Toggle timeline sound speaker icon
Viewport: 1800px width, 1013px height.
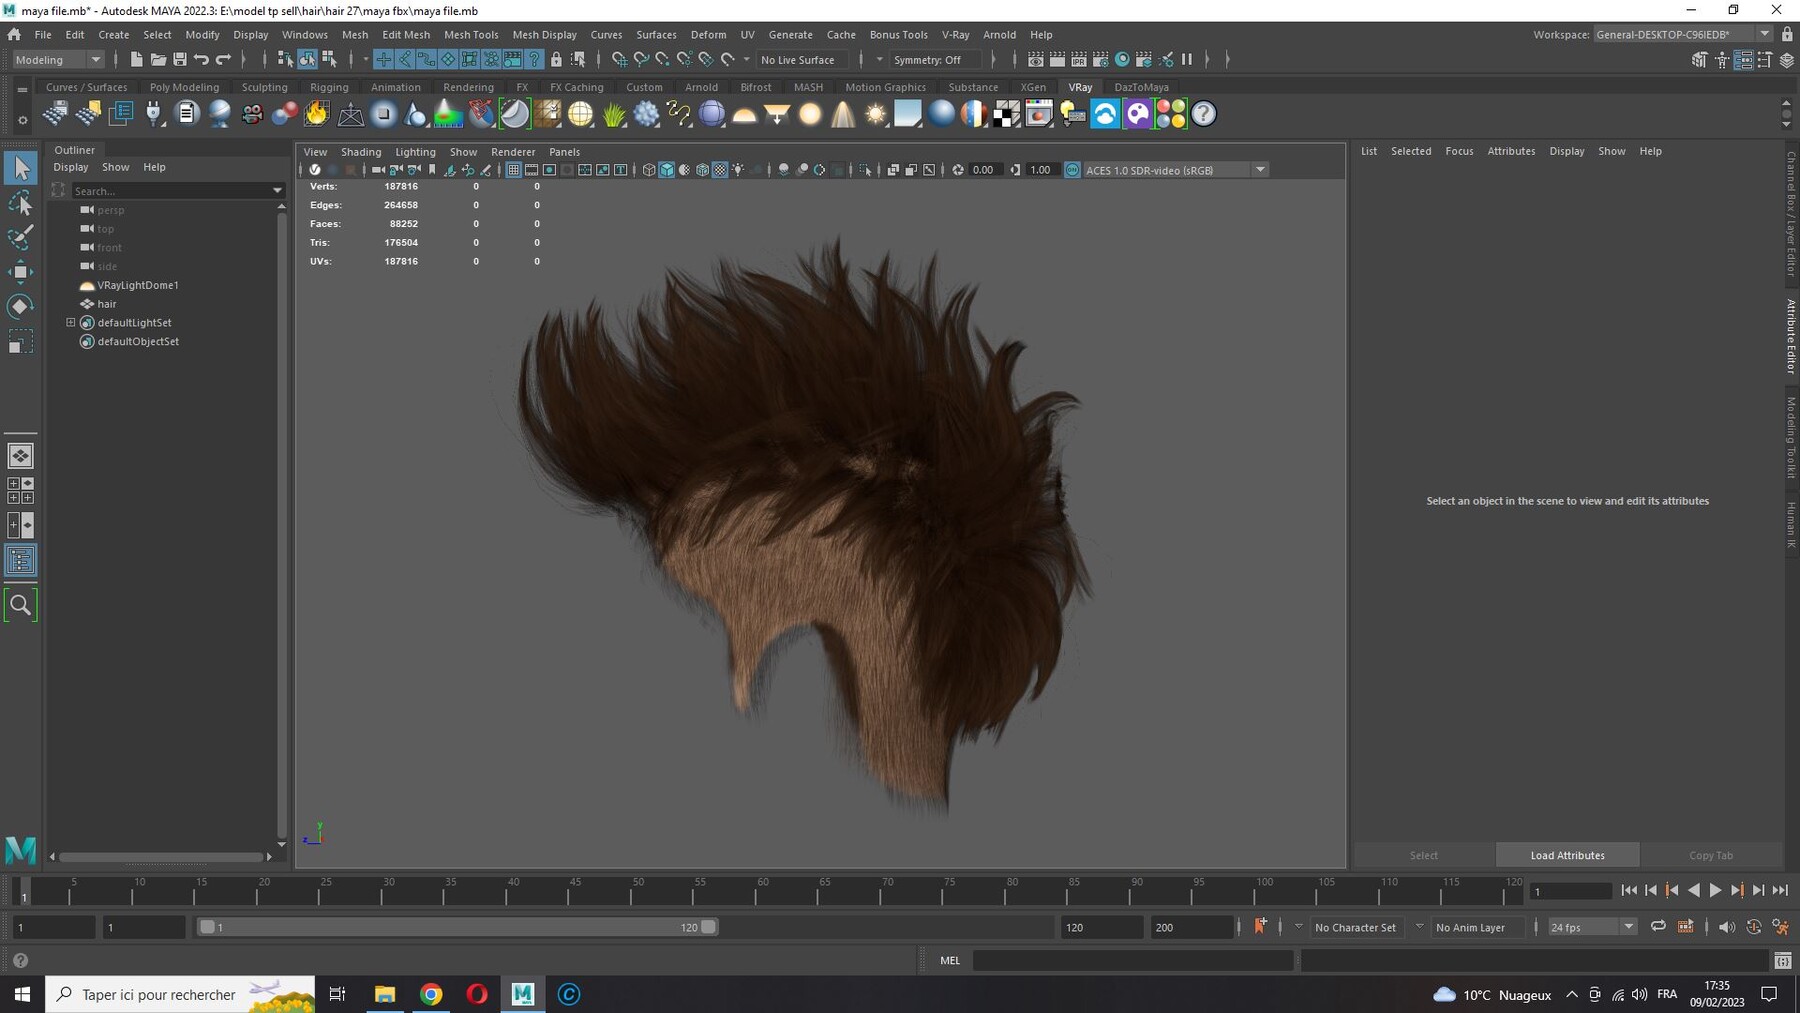click(x=1726, y=927)
